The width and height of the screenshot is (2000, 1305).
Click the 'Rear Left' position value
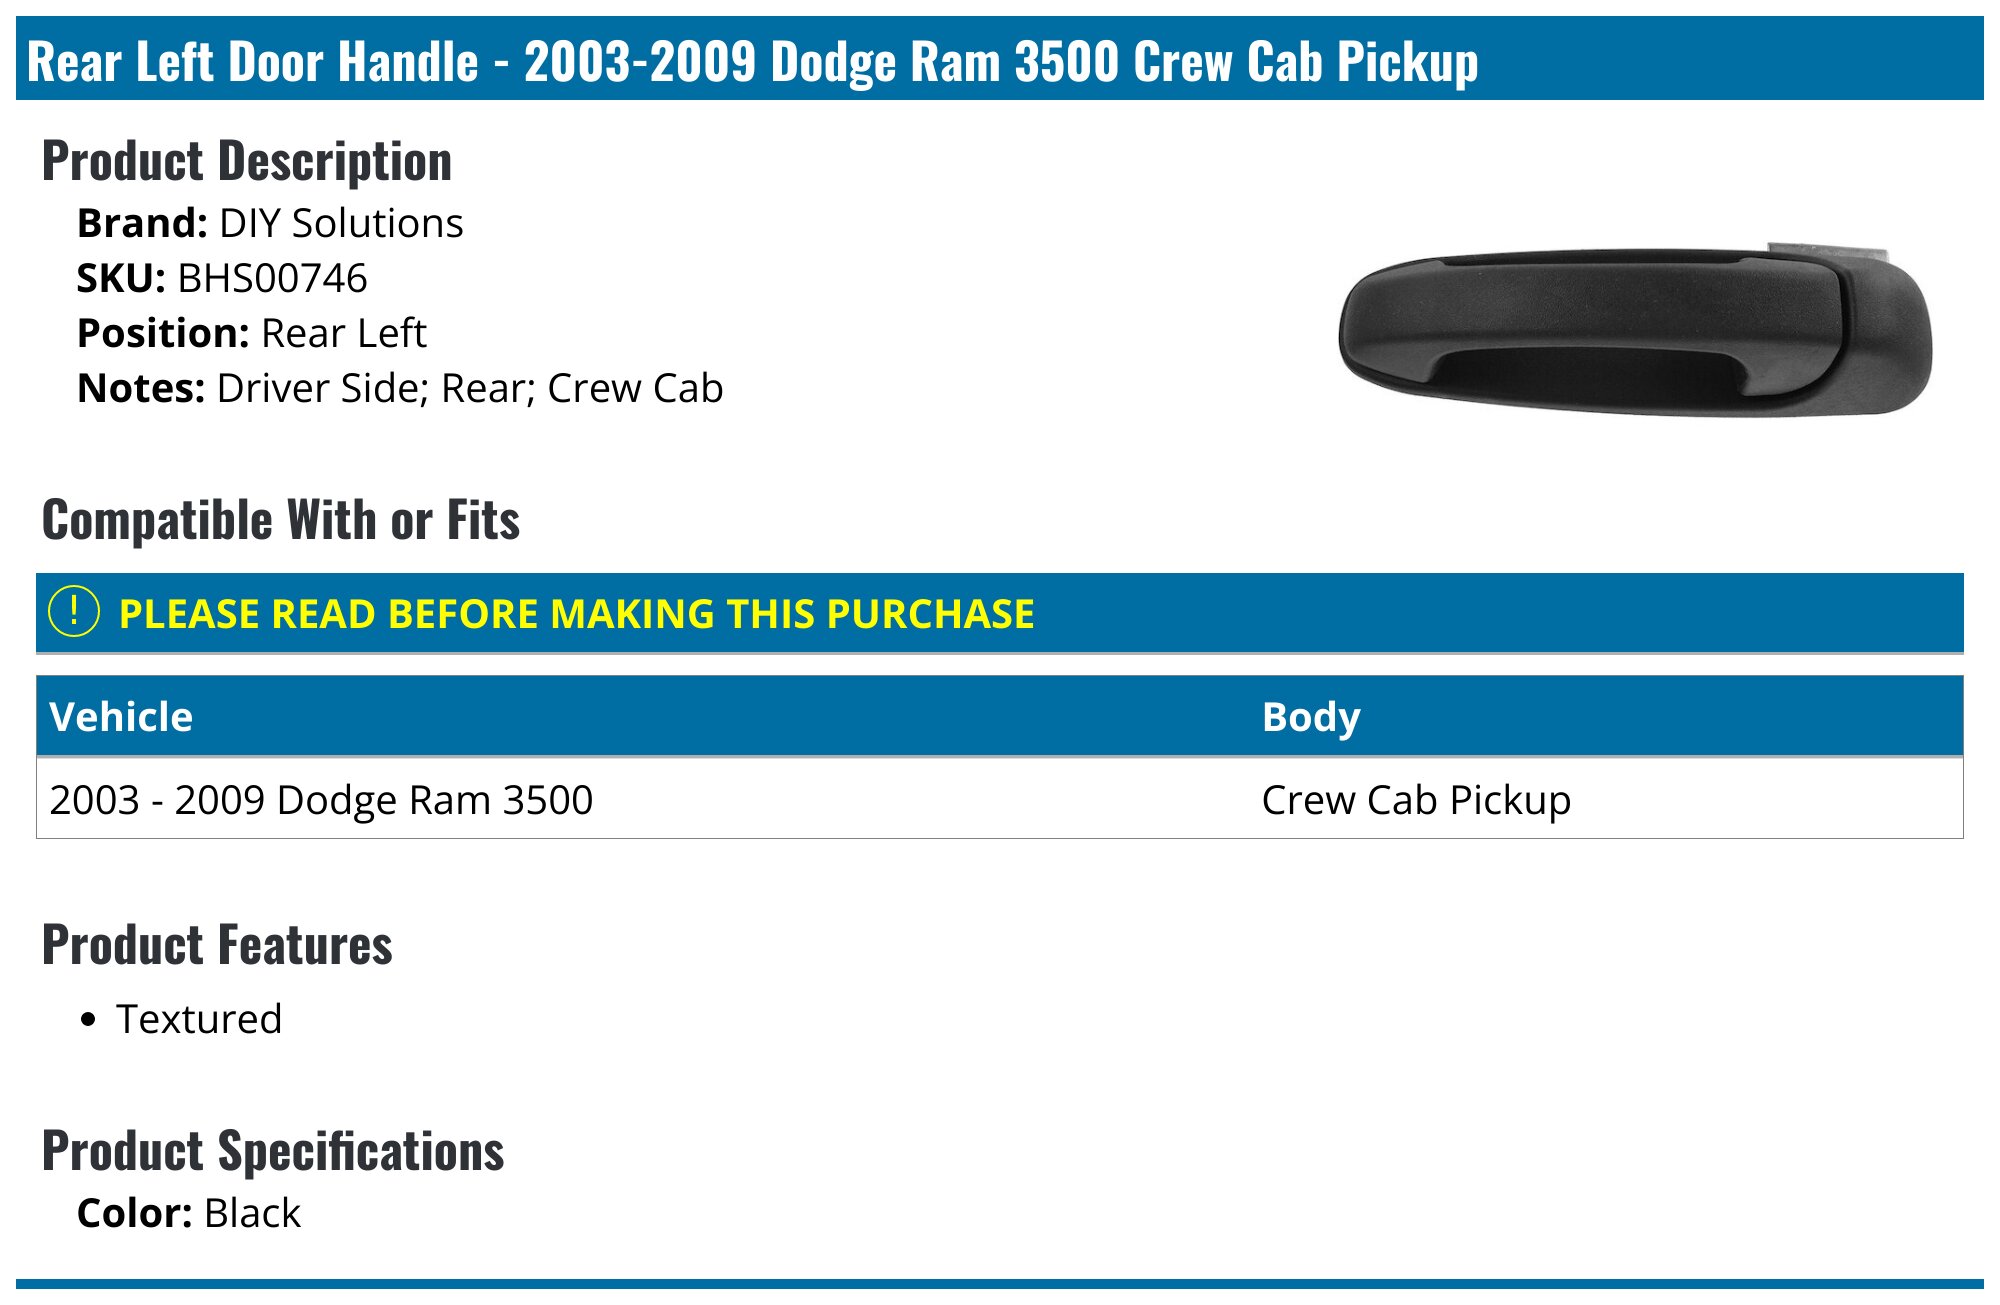point(343,333)
